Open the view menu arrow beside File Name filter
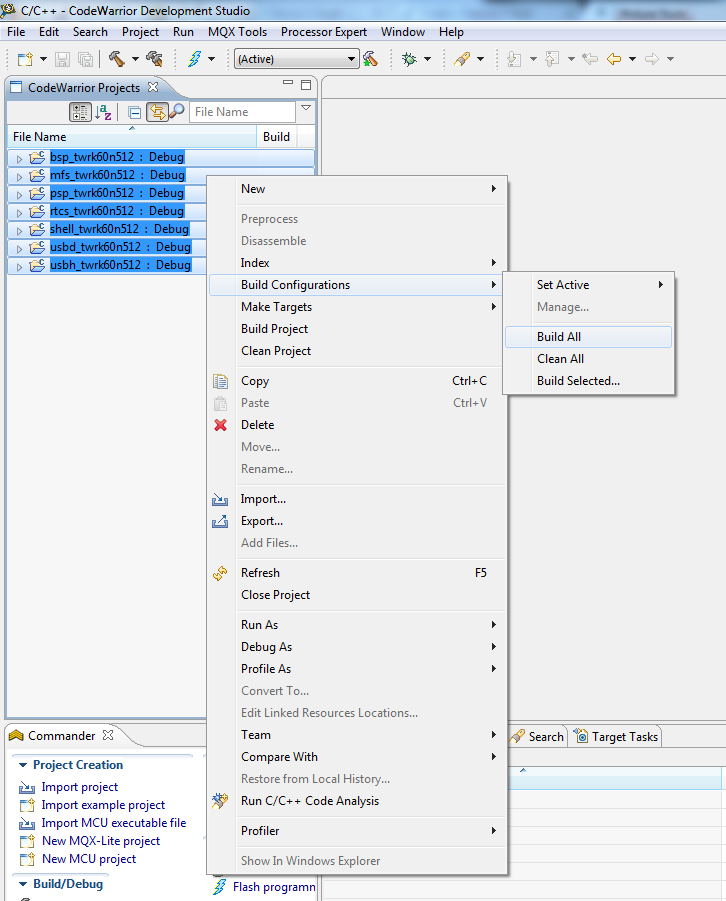 pyautogui.click(x=306, y=108)
